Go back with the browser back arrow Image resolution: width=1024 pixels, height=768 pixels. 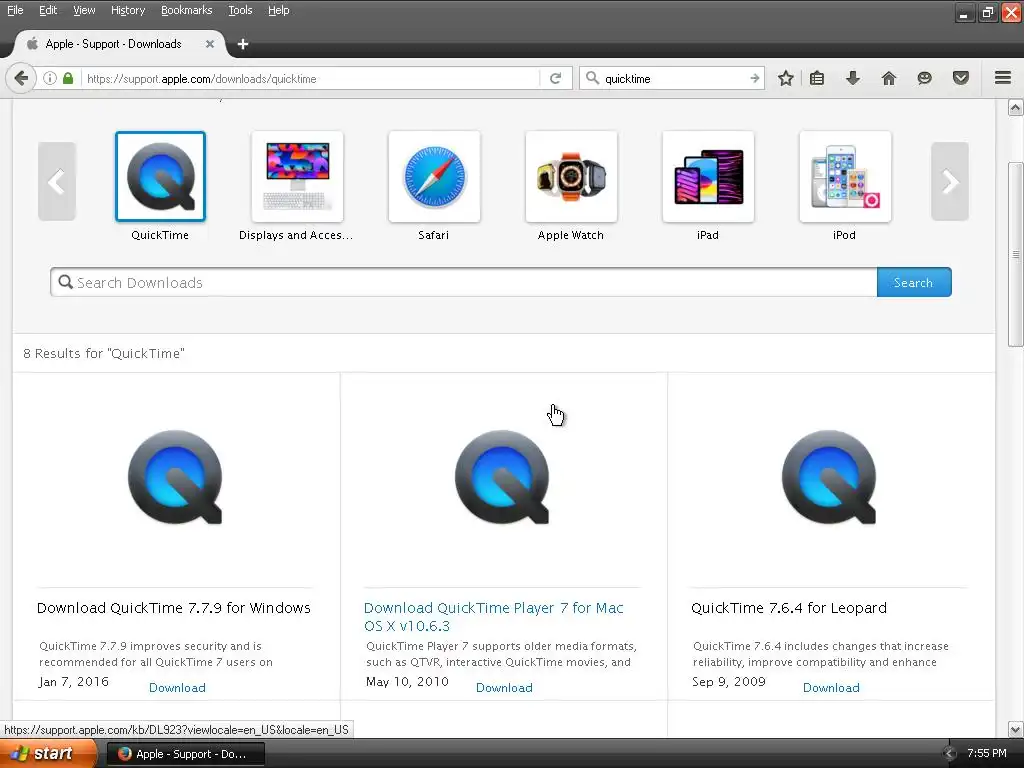21,78
